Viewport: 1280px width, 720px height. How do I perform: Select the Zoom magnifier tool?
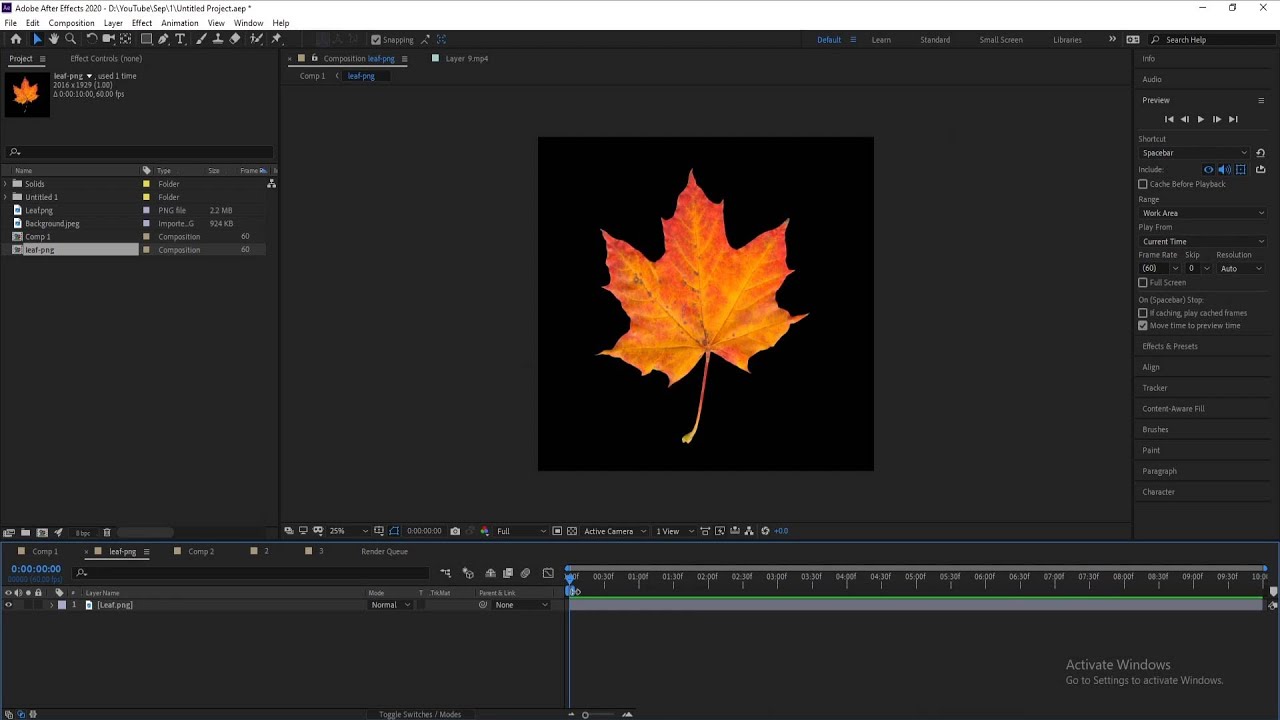click(x=70, y=39)
